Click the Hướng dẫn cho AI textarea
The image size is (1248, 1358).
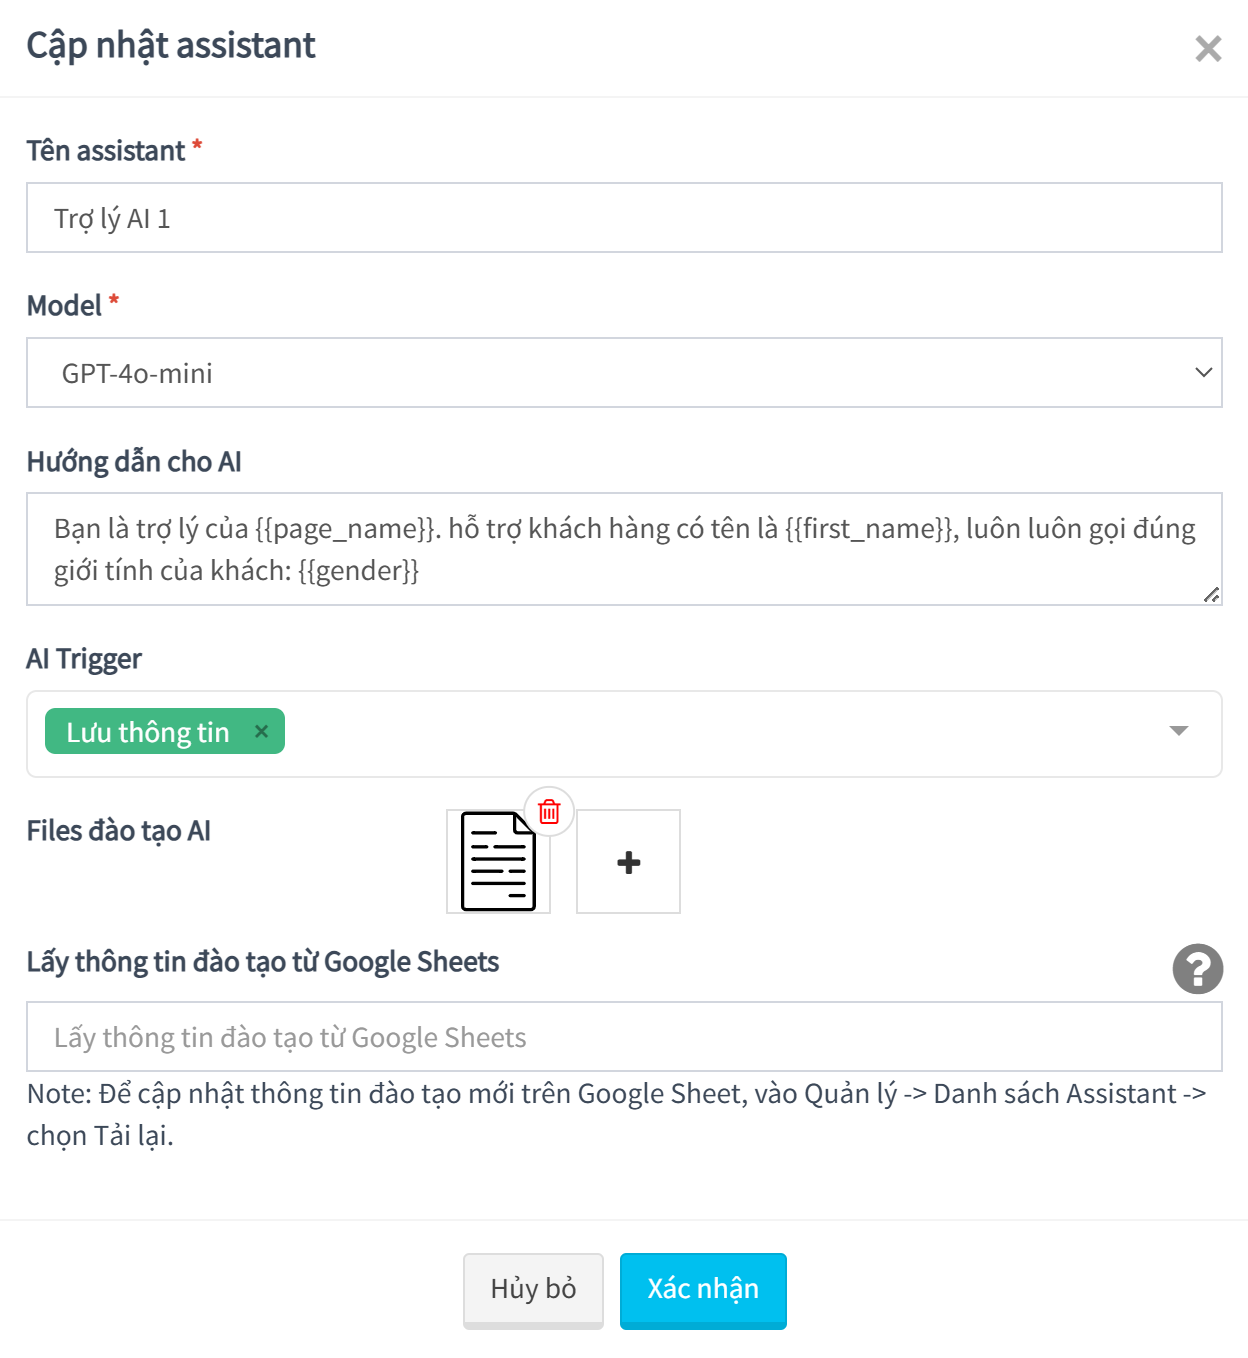624,549
